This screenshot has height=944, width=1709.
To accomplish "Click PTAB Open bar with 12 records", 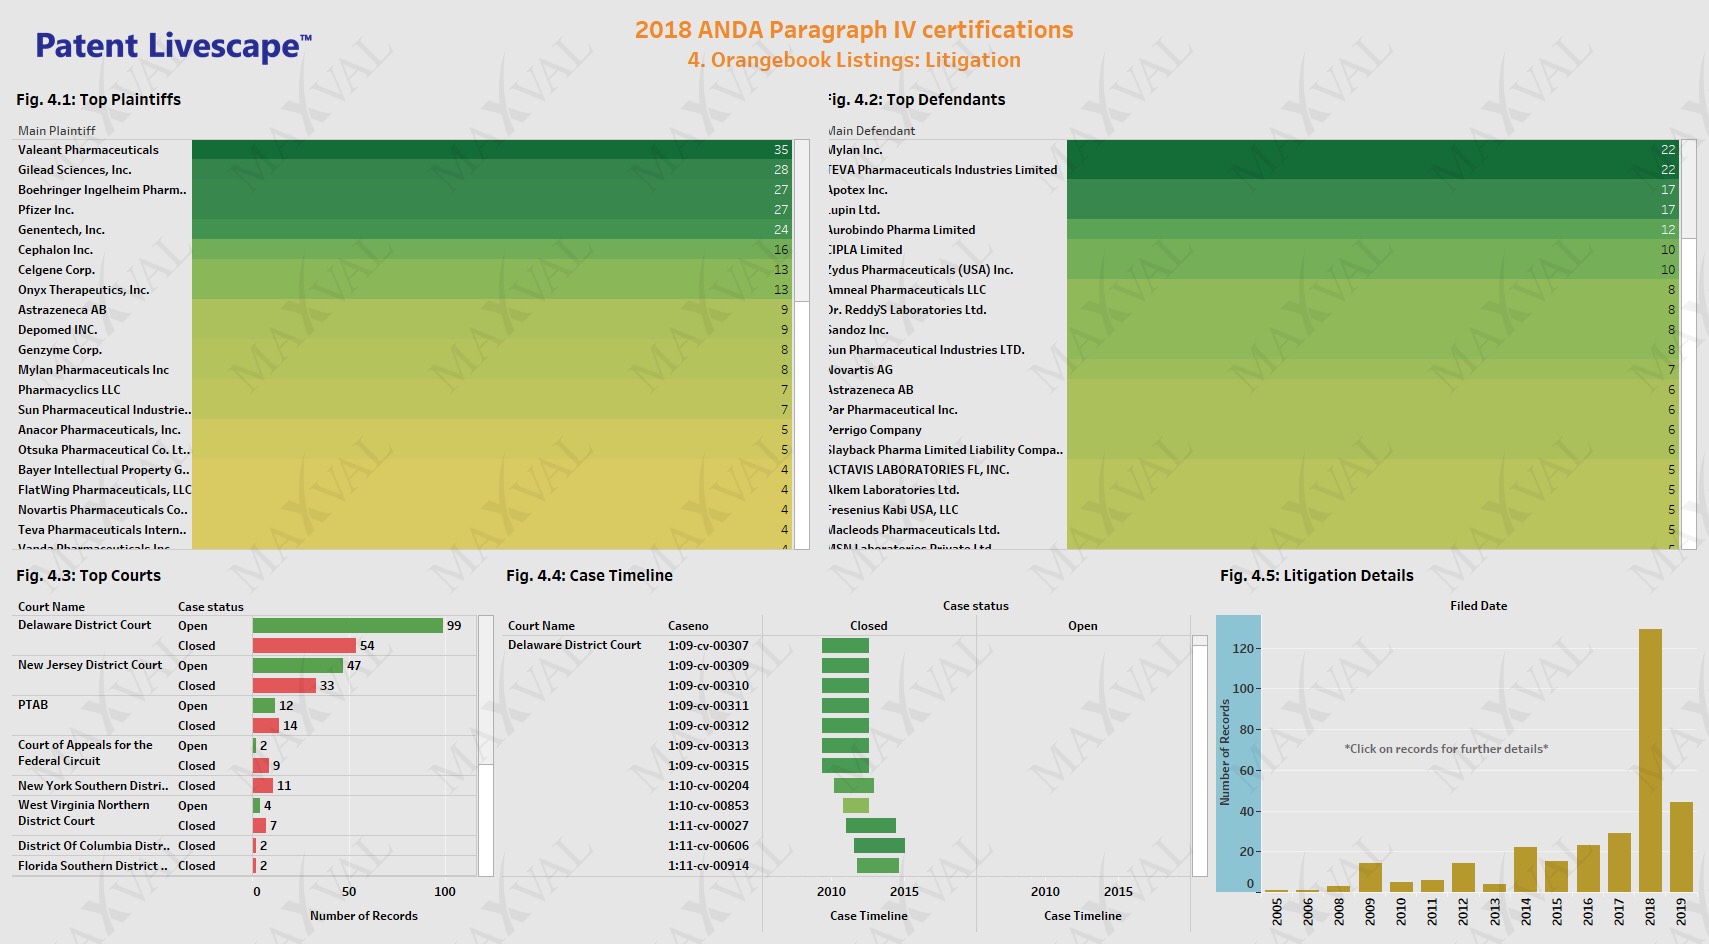I will pyautogui.click(x=264, y=705).
